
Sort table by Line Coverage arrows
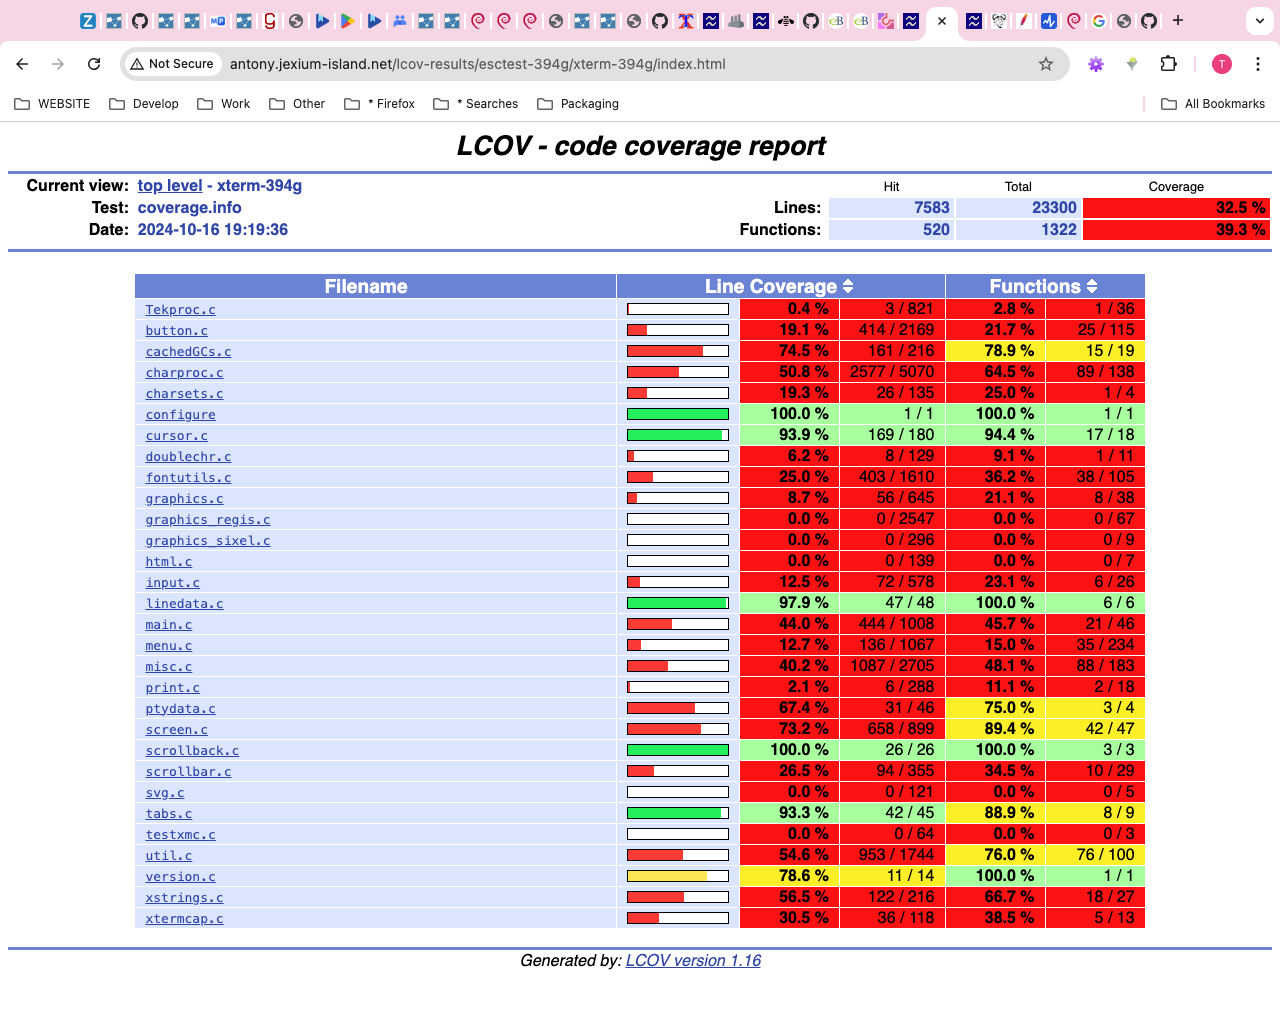click(848, 287)
